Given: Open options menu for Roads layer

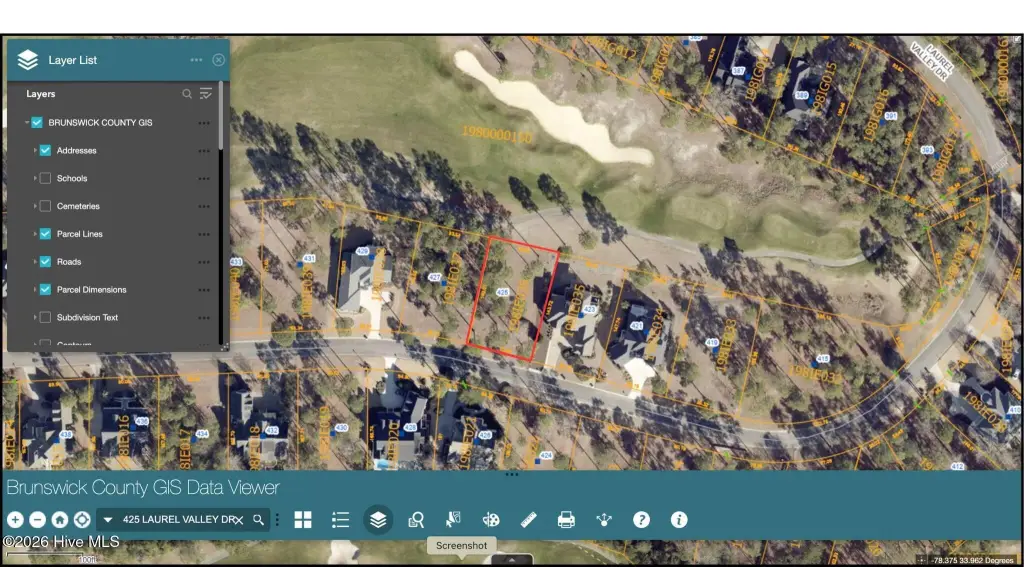Looking at the screenshot, I should click(204, 262).
